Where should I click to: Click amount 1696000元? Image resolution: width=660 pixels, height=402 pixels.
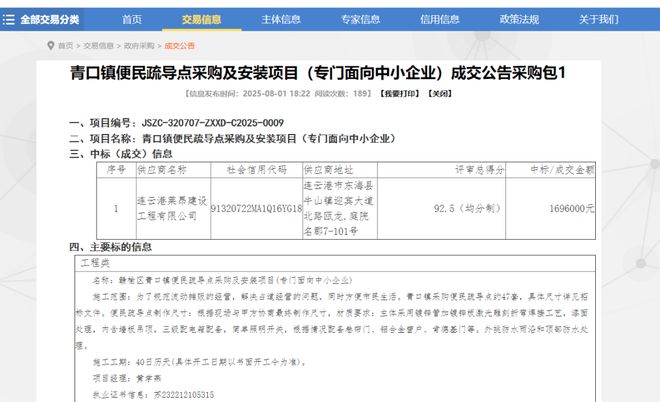[572, 208]
